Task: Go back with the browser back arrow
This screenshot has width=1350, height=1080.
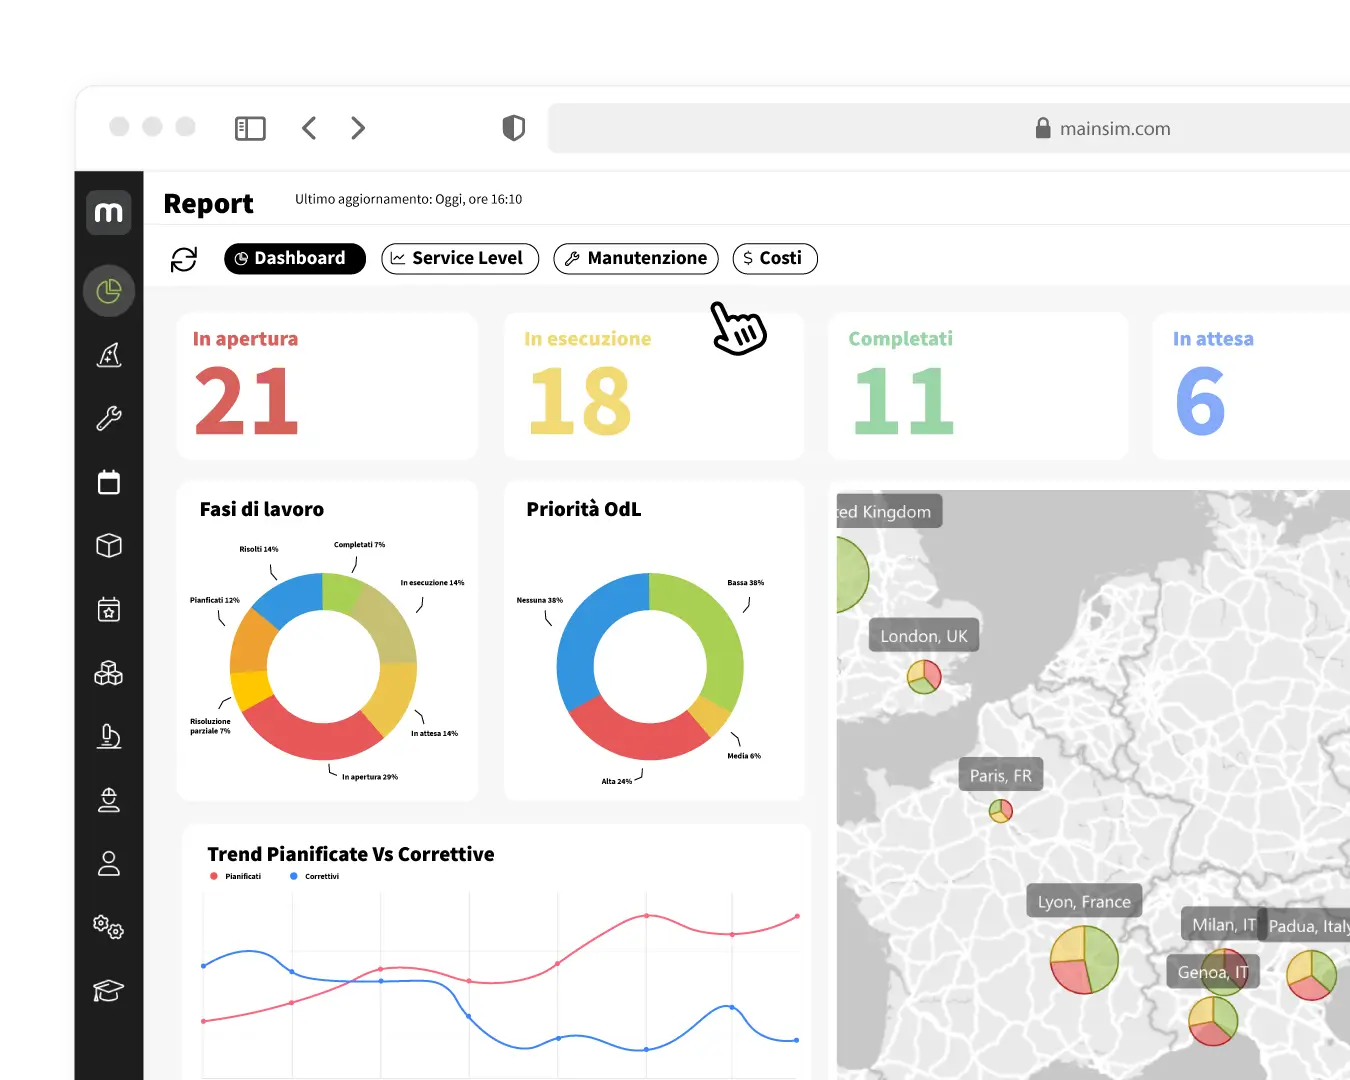Action: point(309,128)
